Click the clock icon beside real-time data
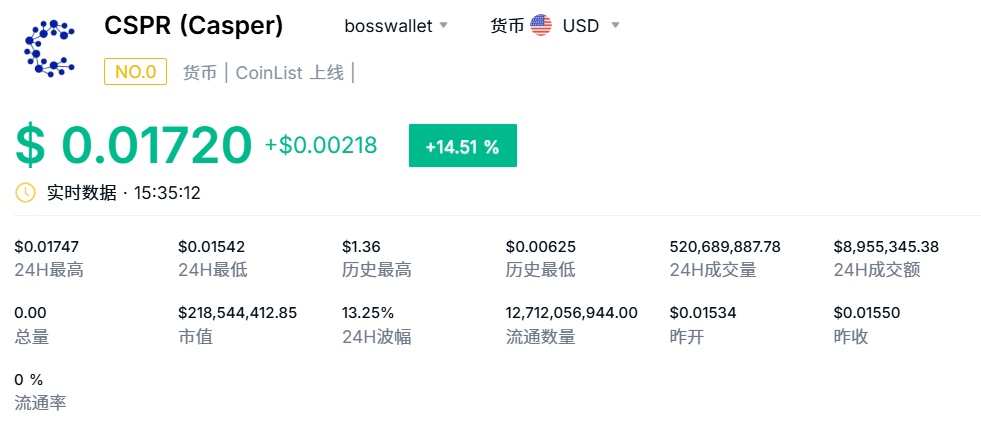The height and width of the screenshot is (426, 981). click(25, 193)
